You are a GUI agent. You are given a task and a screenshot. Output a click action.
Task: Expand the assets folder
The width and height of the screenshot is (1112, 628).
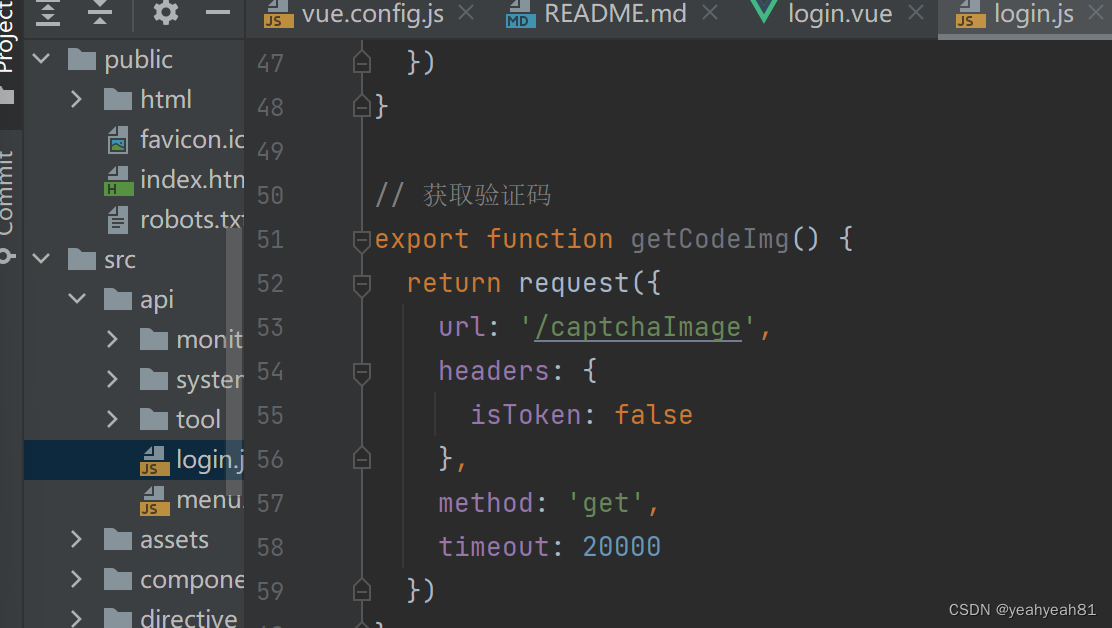77,539
